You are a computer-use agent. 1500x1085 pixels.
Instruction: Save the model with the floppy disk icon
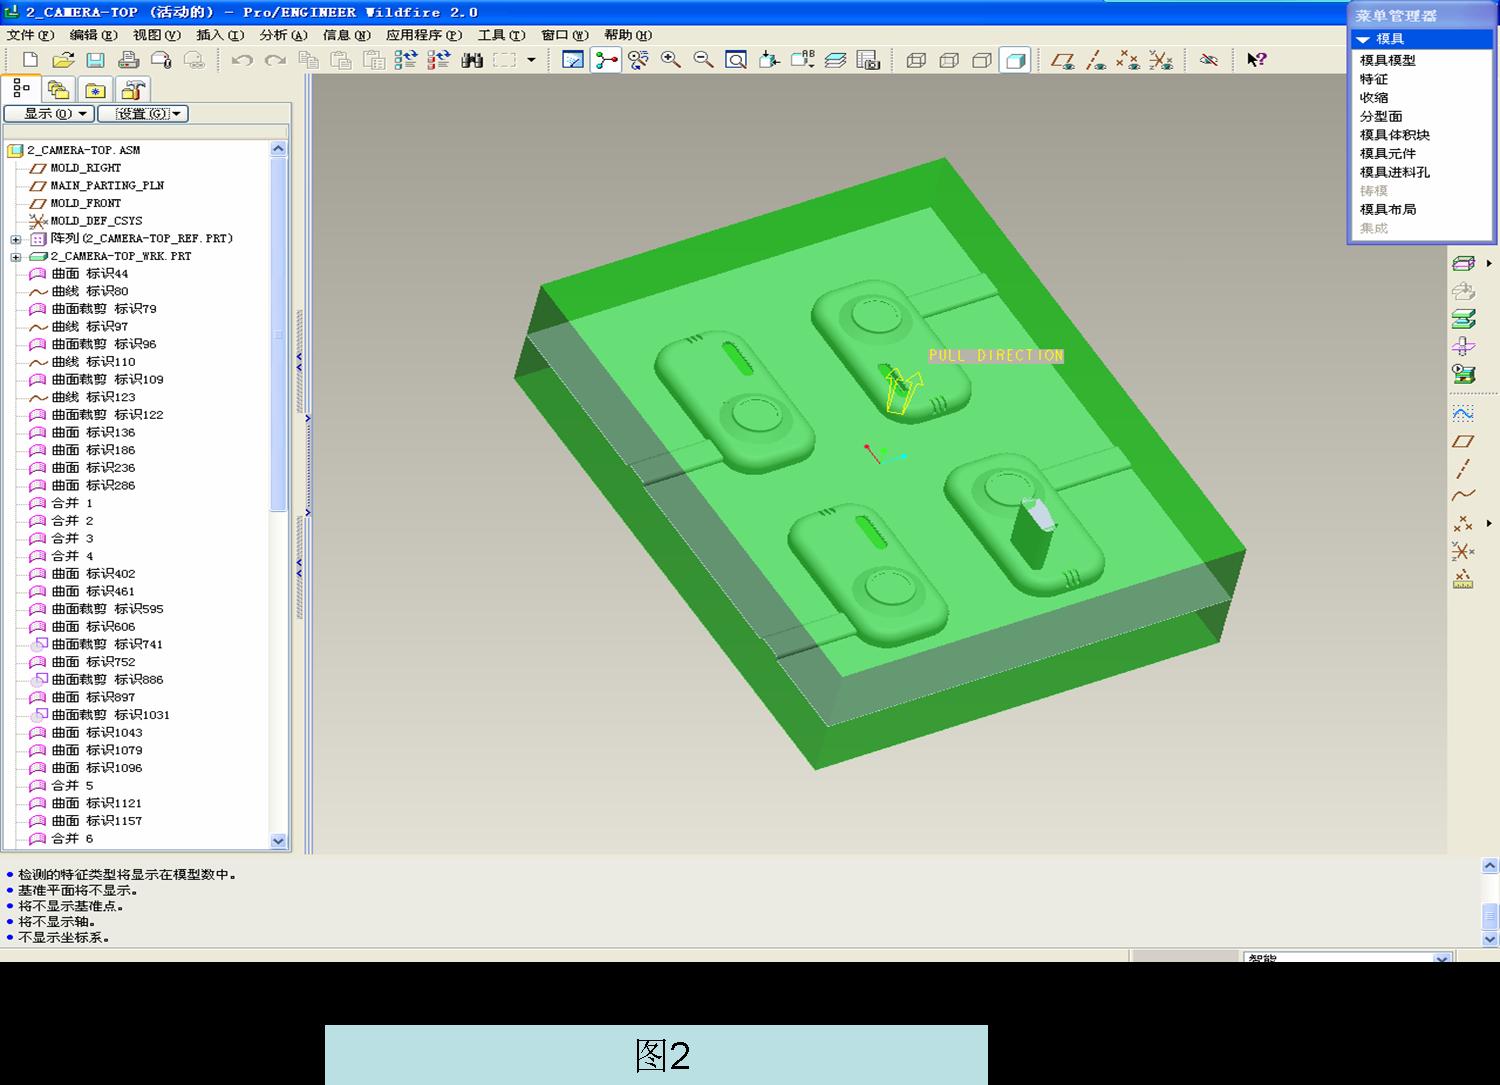95,60
